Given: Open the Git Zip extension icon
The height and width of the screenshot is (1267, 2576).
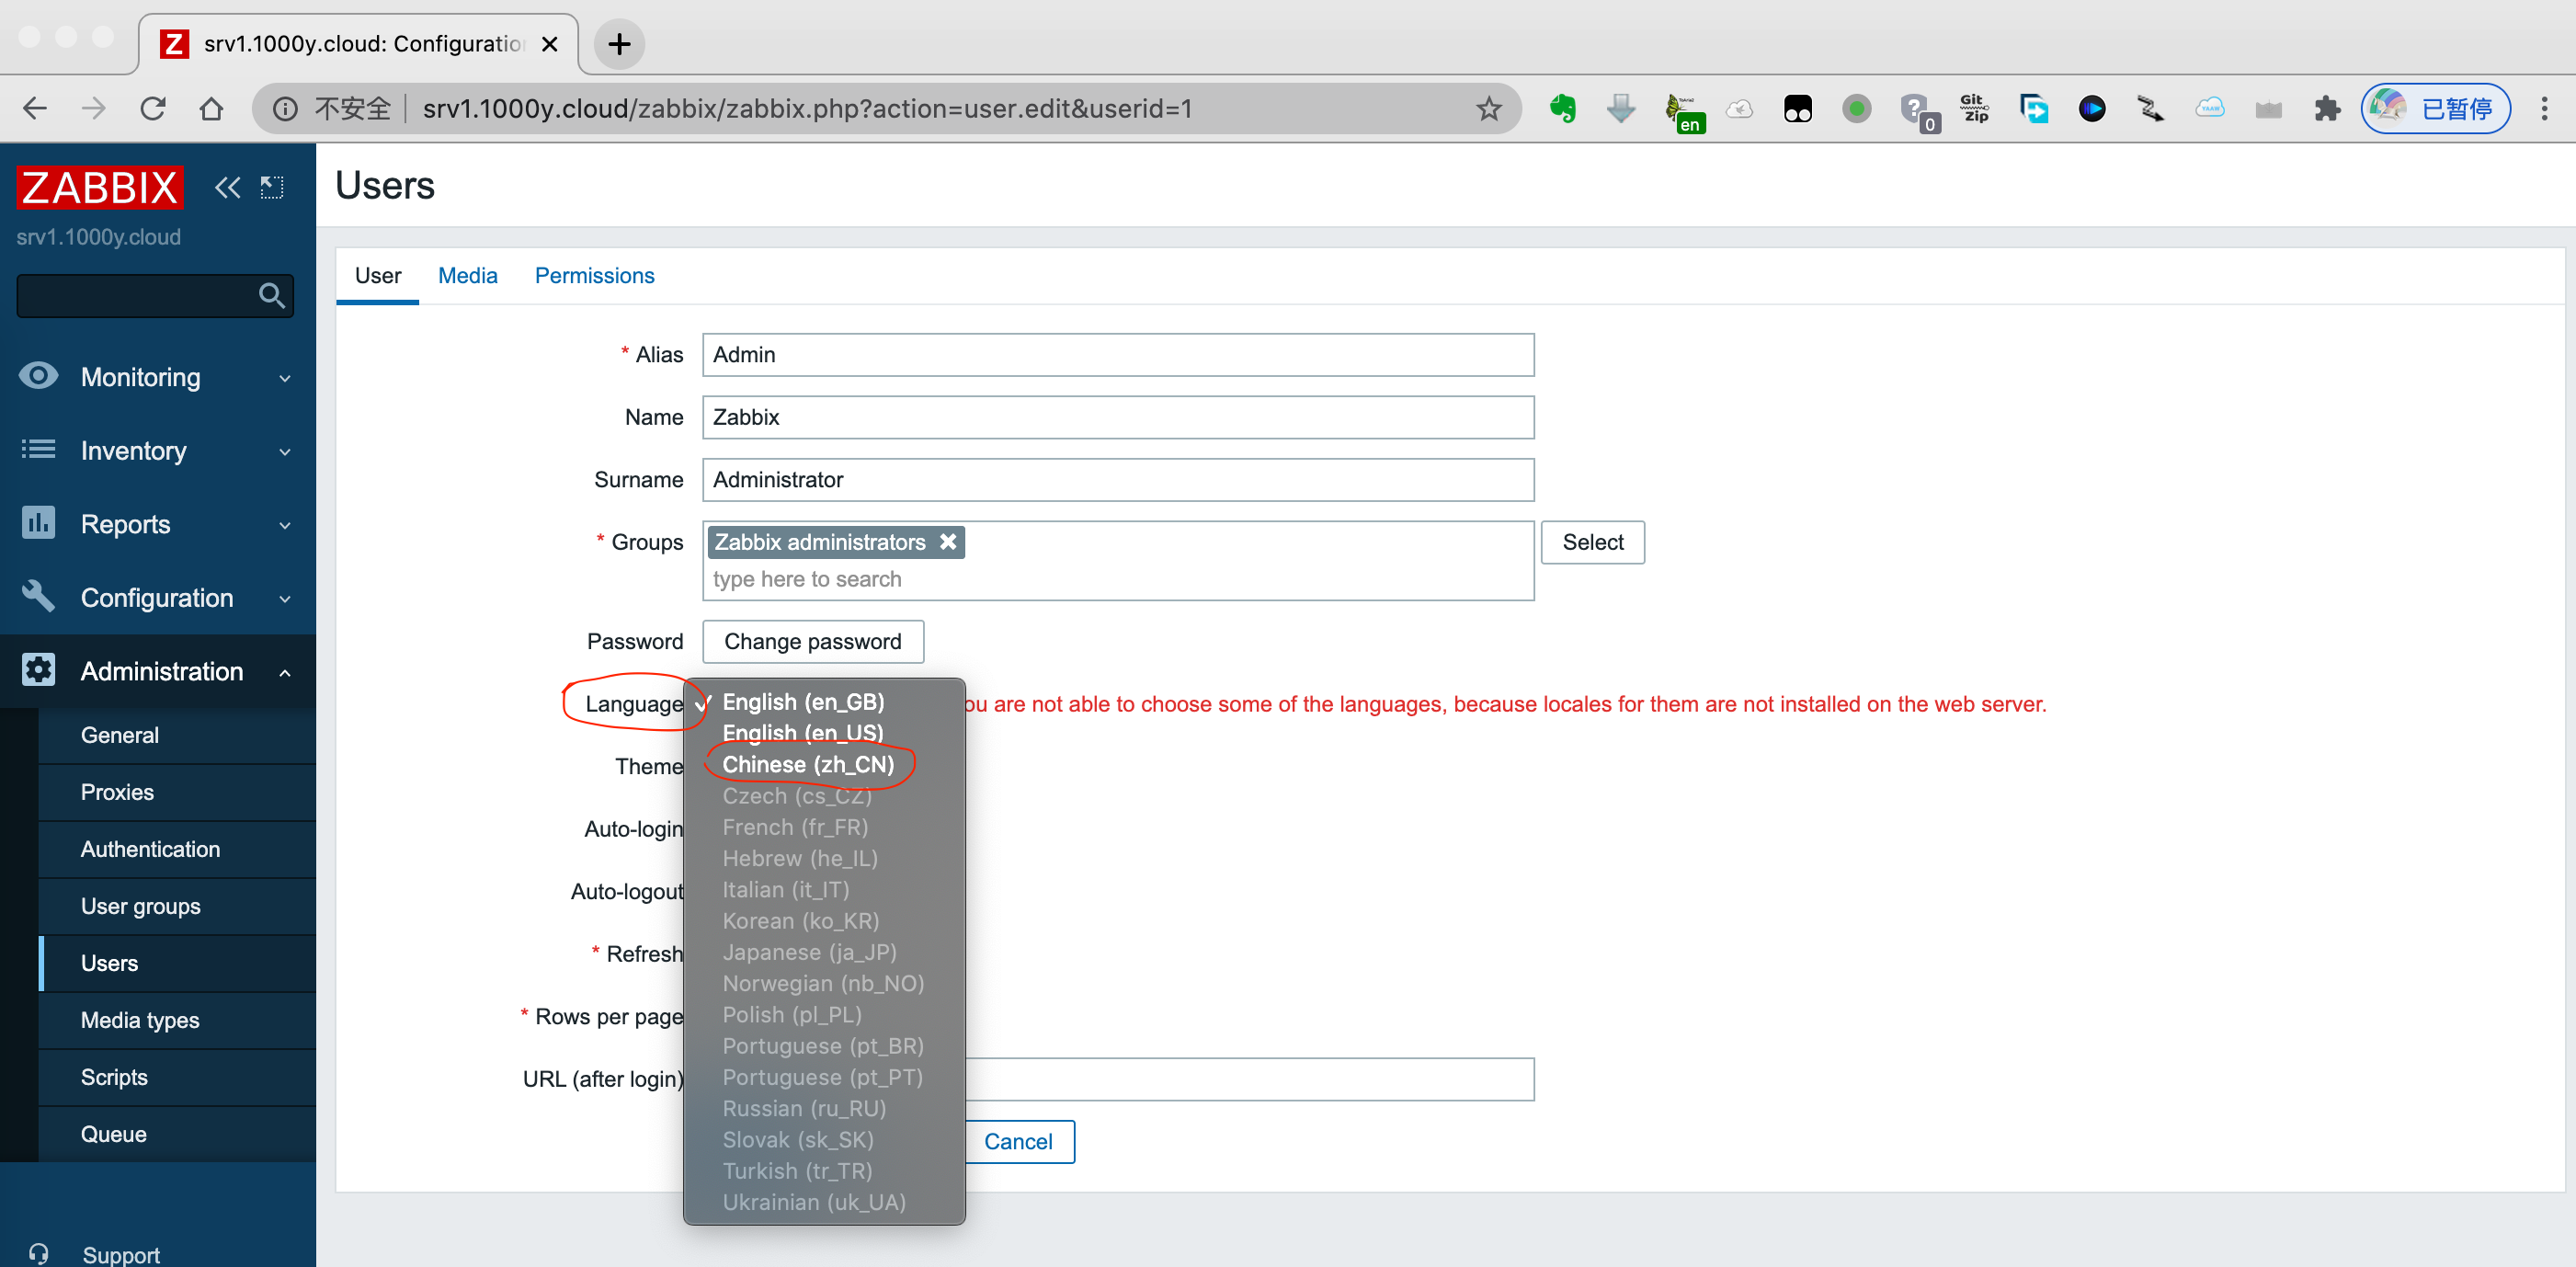Looking at the screenshot, I should pyautogui.click(x=1974, y=108).
